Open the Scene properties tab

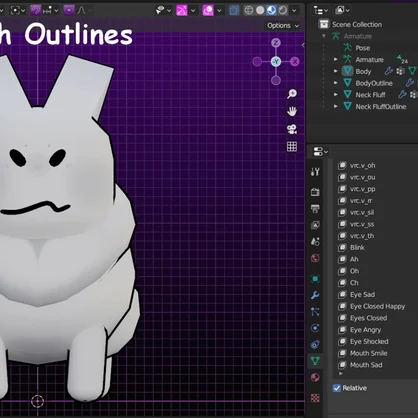coord(315,241)
